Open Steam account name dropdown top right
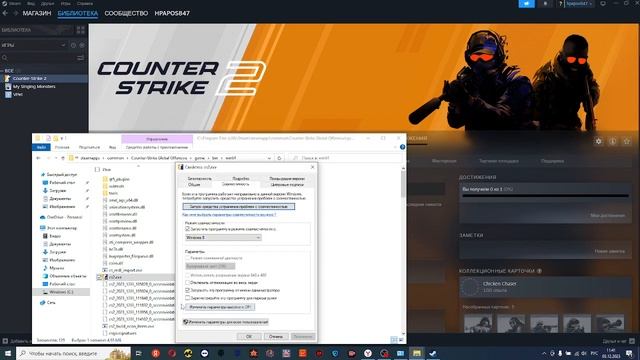 click(x=579, y=4)
